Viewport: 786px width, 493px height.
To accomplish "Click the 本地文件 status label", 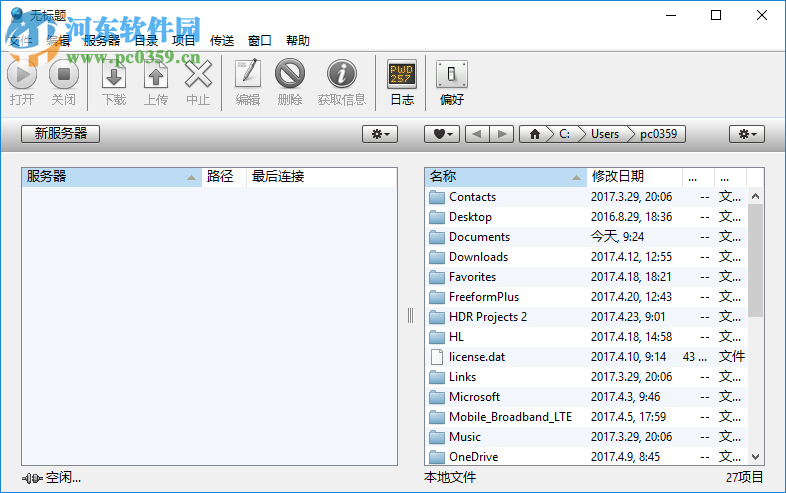I will coord(450,477).
